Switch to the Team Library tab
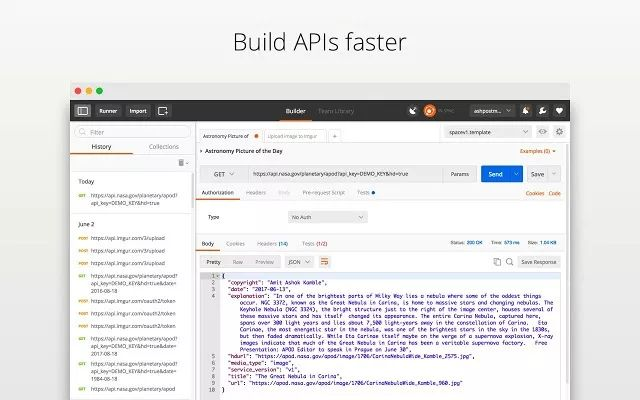 click(336, 111)
